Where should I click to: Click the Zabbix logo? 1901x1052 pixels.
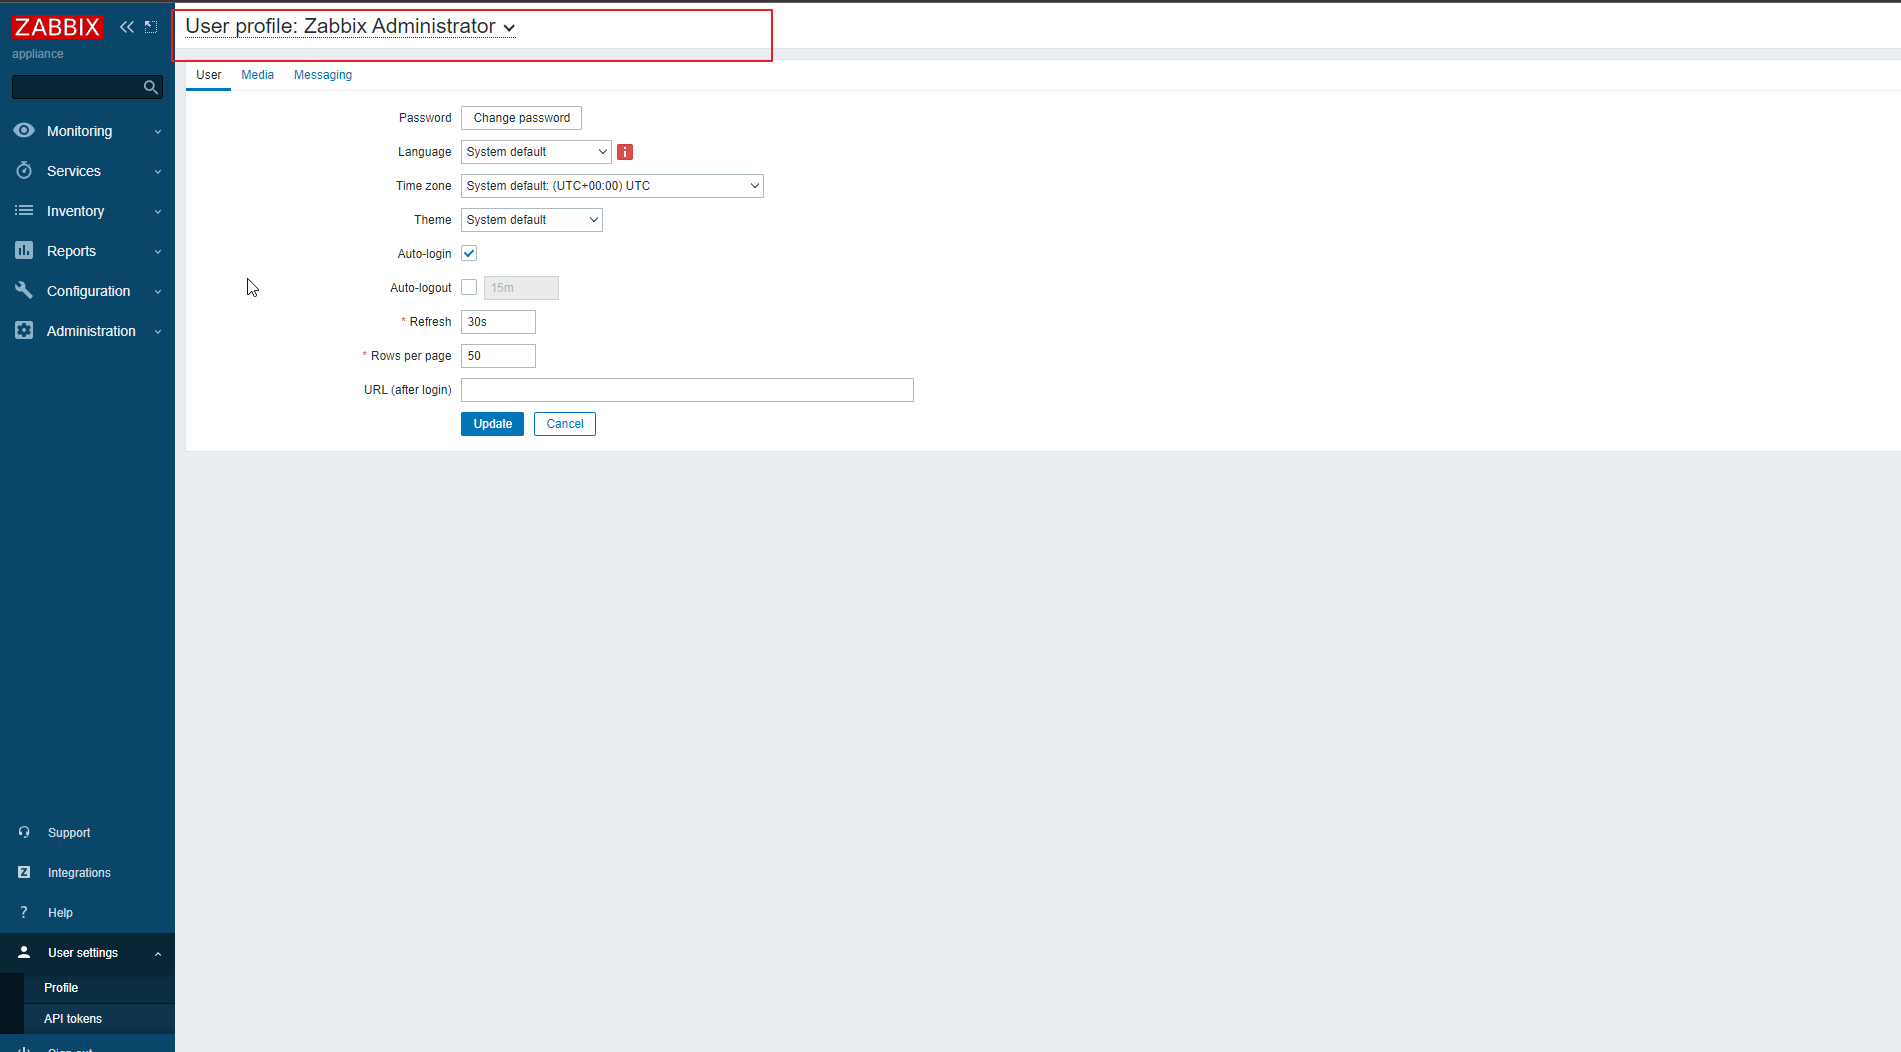(x=57, y=27)
